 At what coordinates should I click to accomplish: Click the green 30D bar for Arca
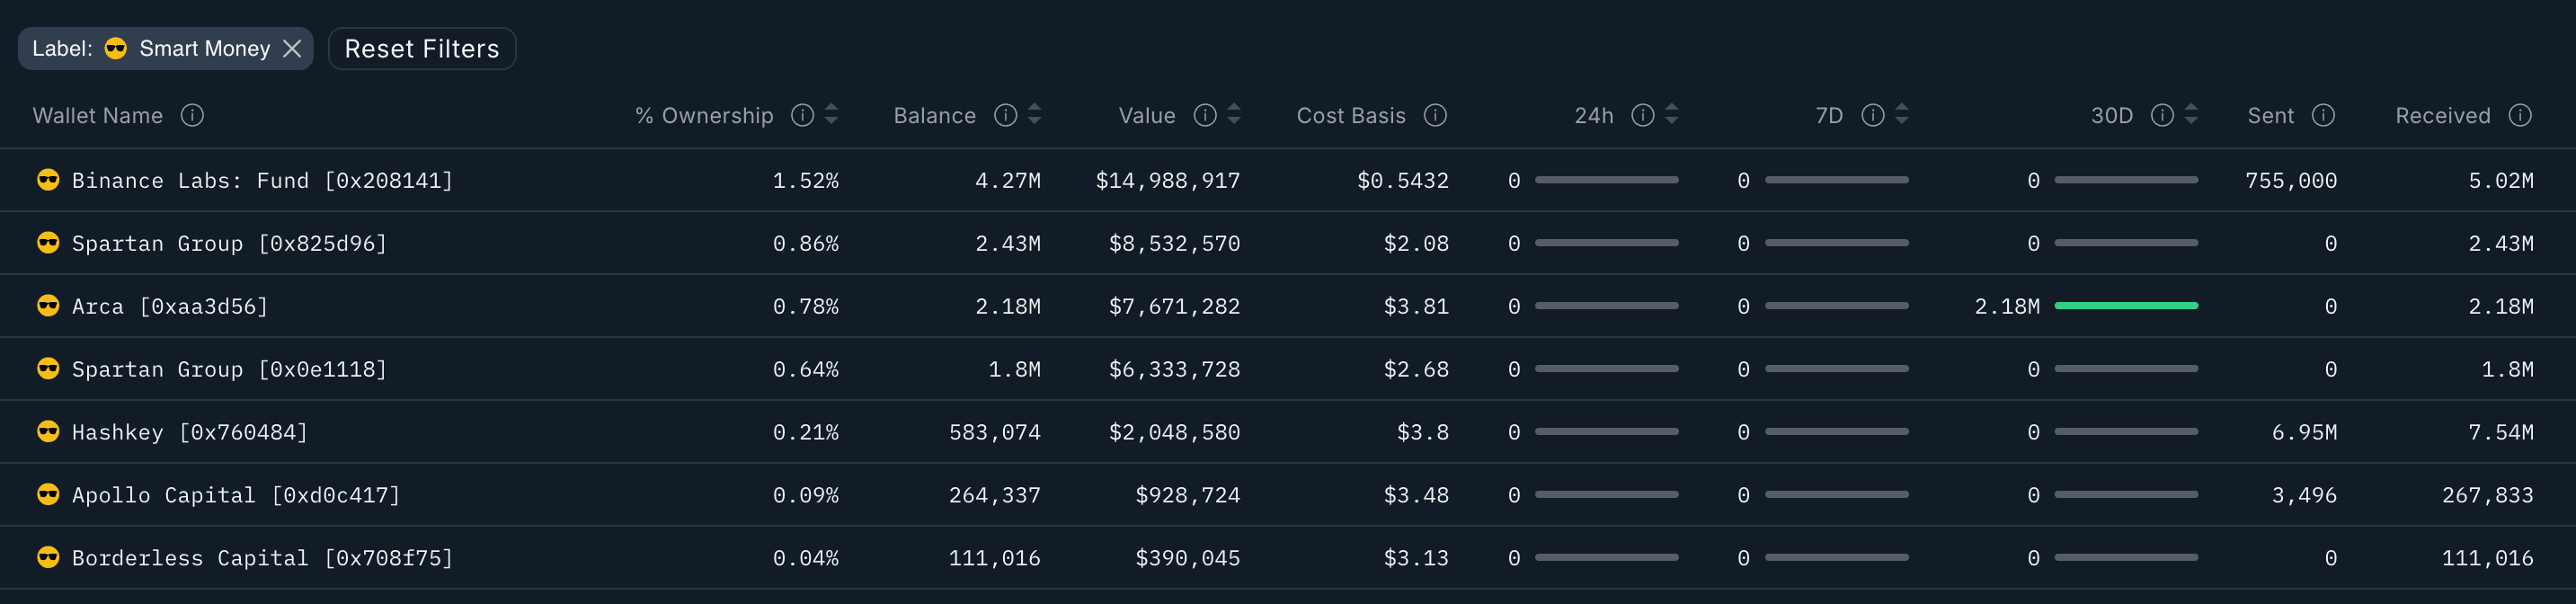(2126, 306)
